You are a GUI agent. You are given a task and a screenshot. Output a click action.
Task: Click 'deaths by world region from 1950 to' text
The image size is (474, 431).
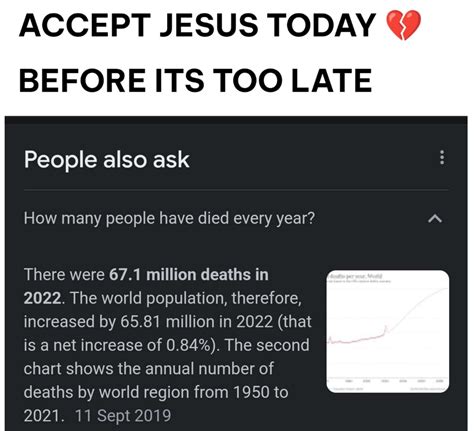pyautogui.click(x=156, y=392)
